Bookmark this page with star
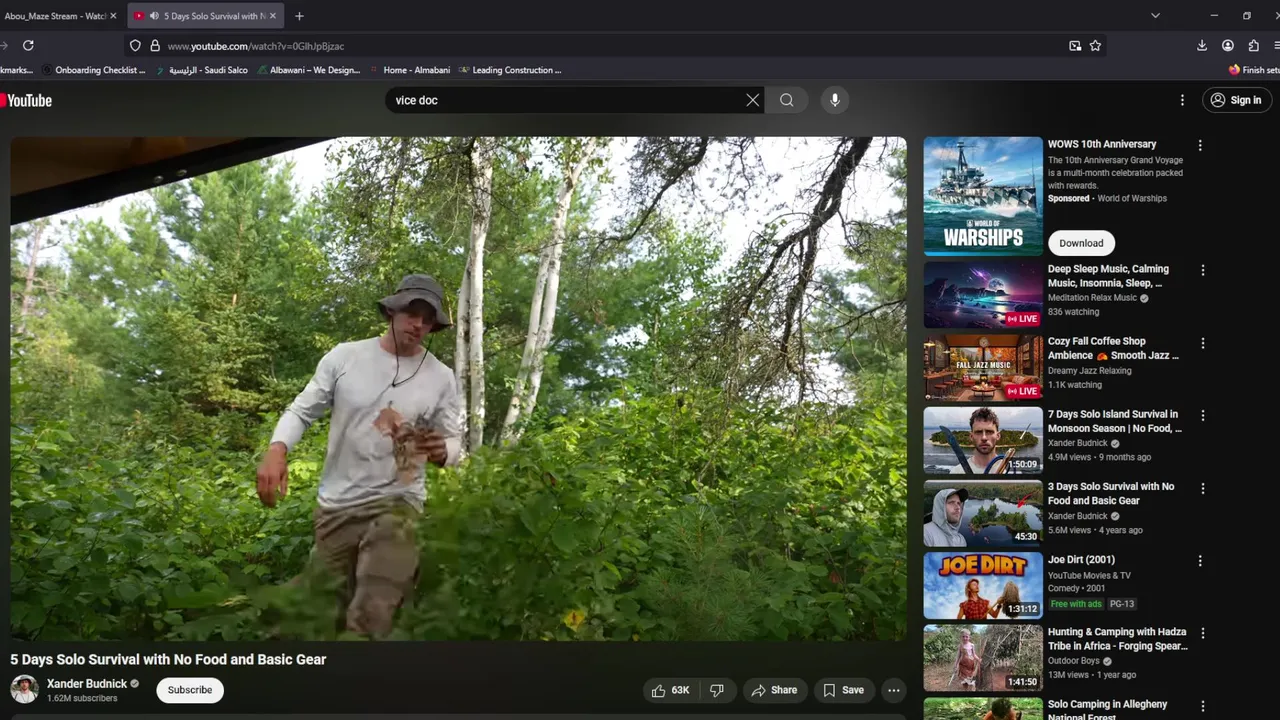 (1095, 46)
